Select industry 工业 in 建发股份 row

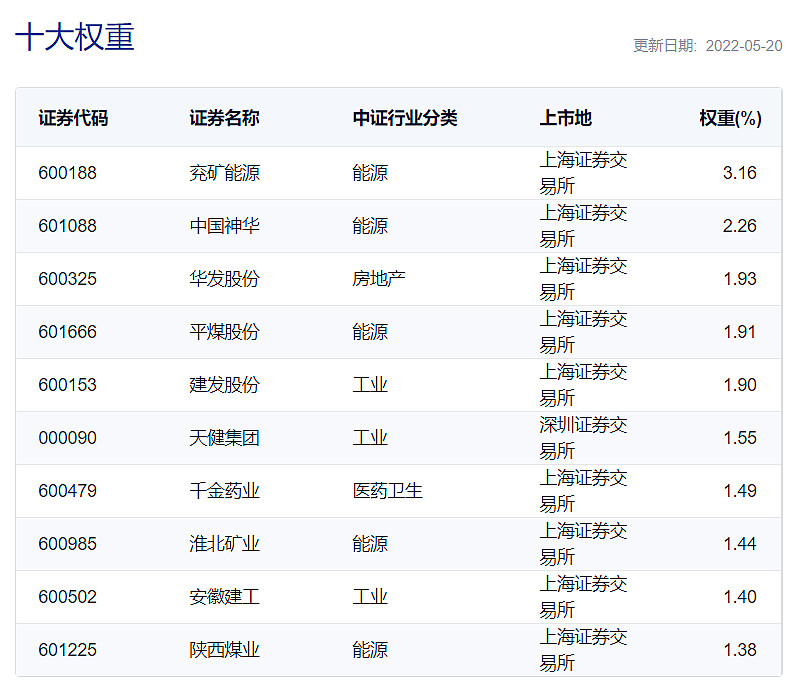[370, 385]
